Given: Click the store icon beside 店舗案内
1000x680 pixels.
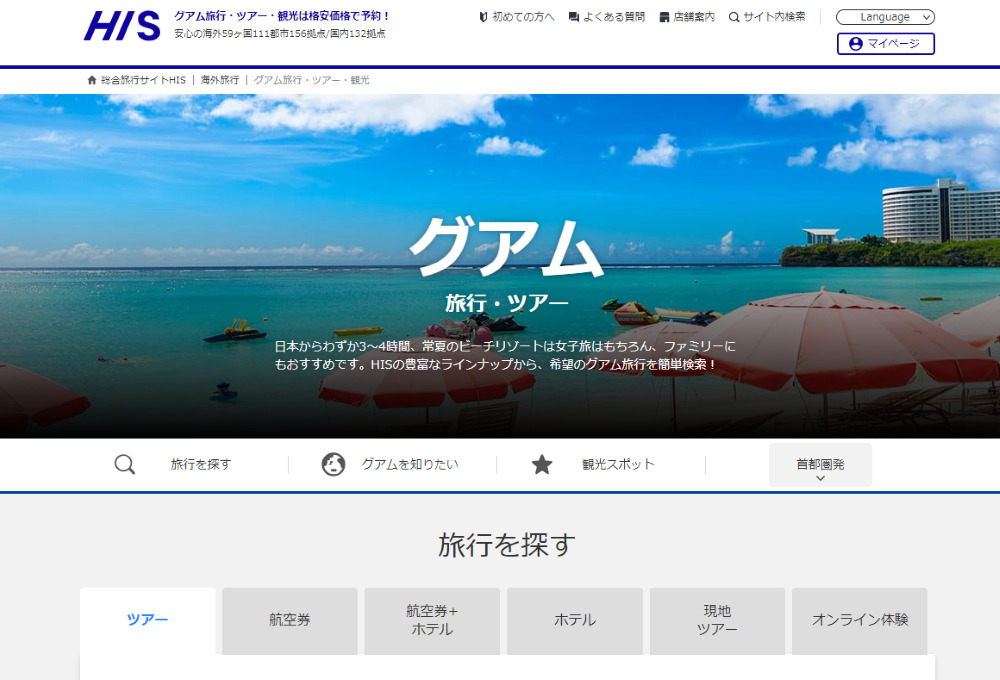Looking at the screenshot, I should [664, 17].
